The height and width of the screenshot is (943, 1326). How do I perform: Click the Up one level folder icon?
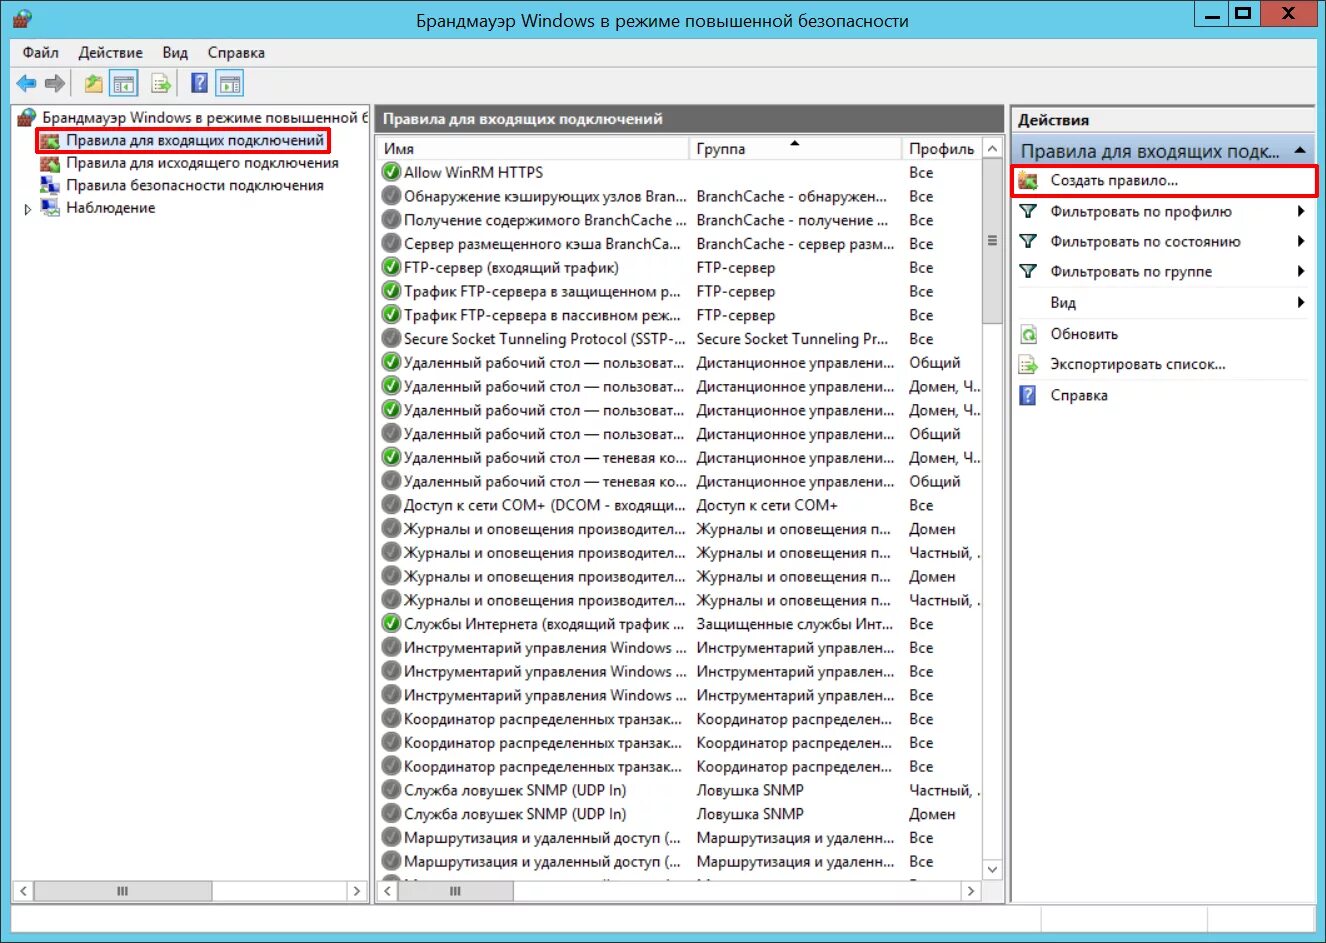click(x=93, y=84)
